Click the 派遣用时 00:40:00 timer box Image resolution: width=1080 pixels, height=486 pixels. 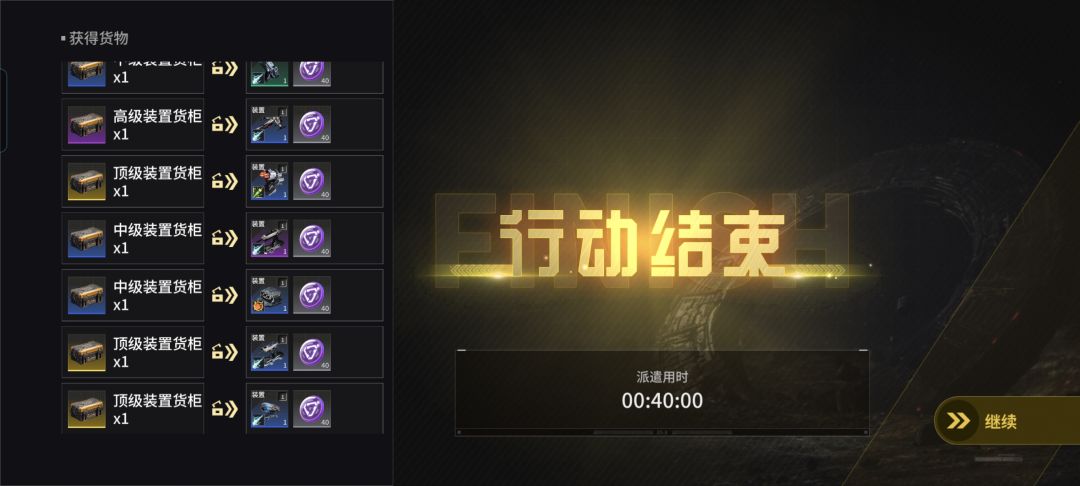click(662, 392)
